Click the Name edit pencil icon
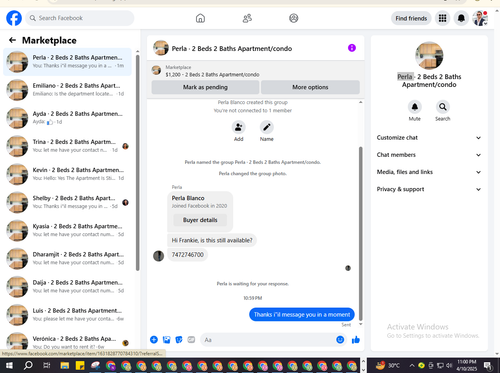Screen dimensions: 500x373 (267, 127)
